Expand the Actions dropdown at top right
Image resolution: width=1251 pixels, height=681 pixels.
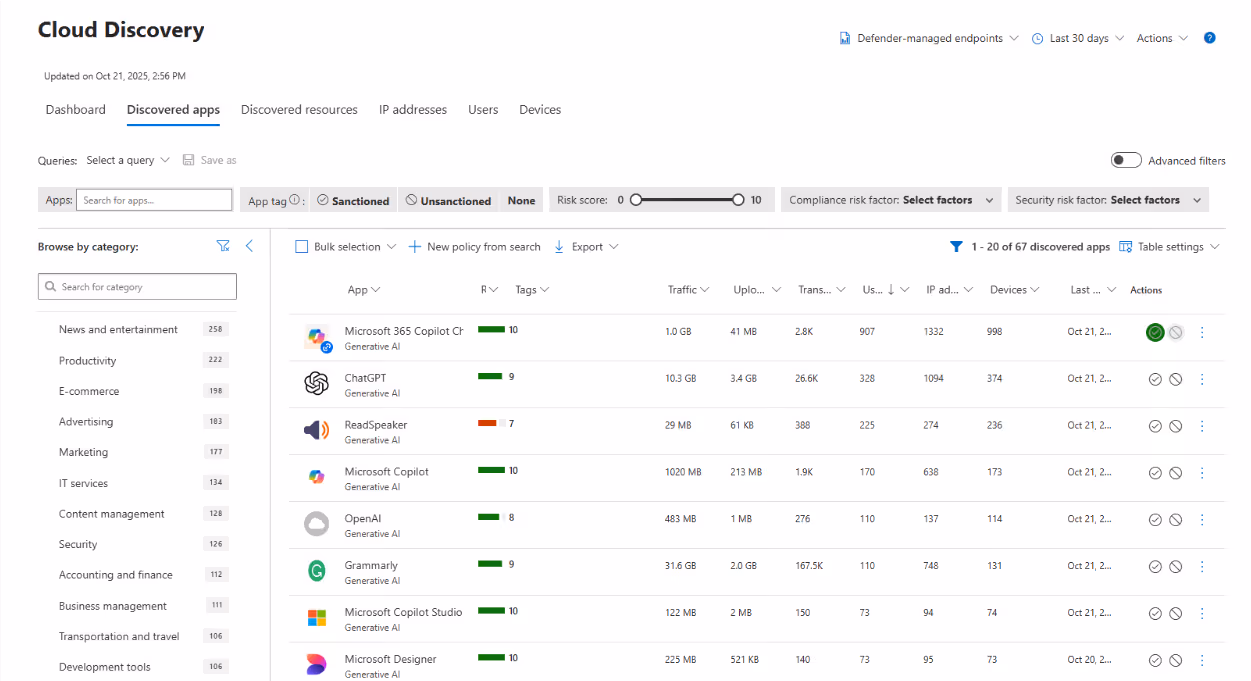pos(1162,38)
